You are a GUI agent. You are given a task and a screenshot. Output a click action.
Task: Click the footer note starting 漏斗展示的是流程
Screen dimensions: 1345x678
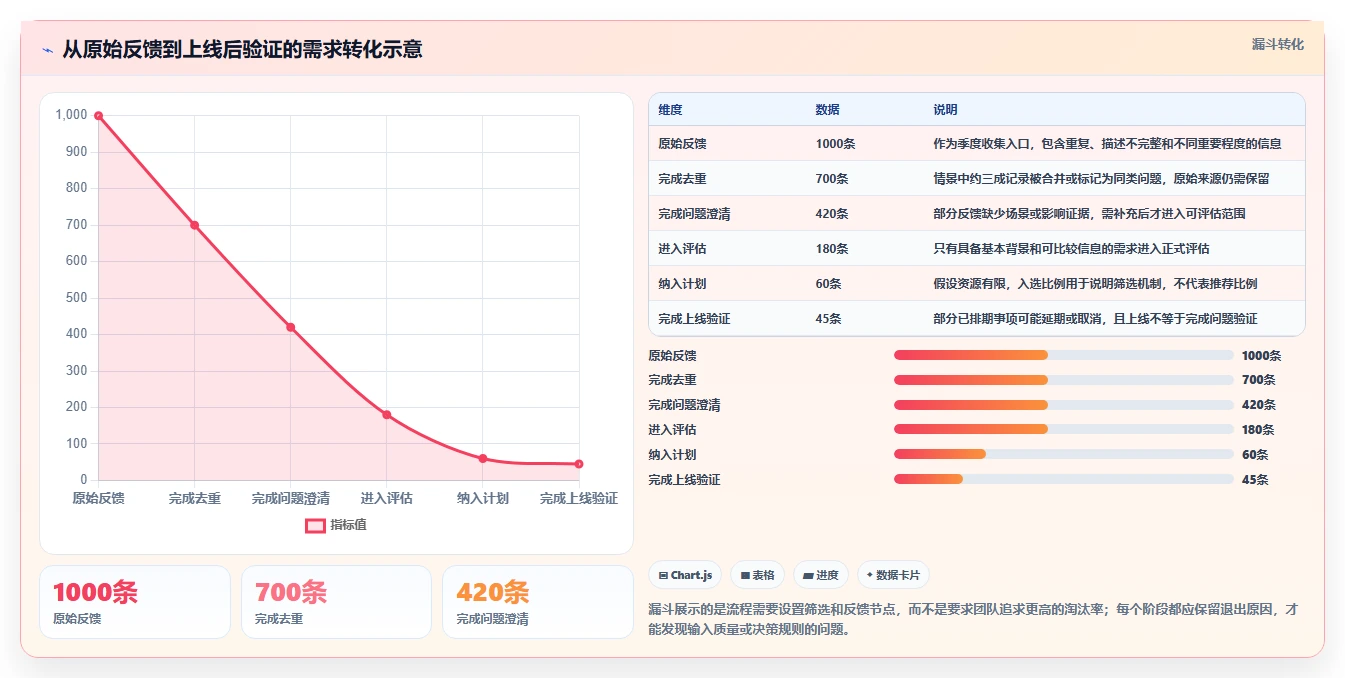point(973,619)
